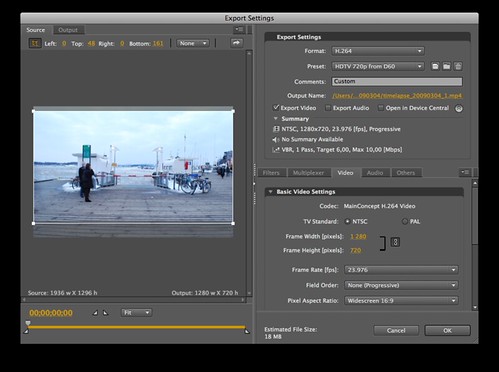Screen dimensions: 499x372
Task: Click the video settings vertical scrollbar
Action: pyautogui.click(x=475, y=244)
